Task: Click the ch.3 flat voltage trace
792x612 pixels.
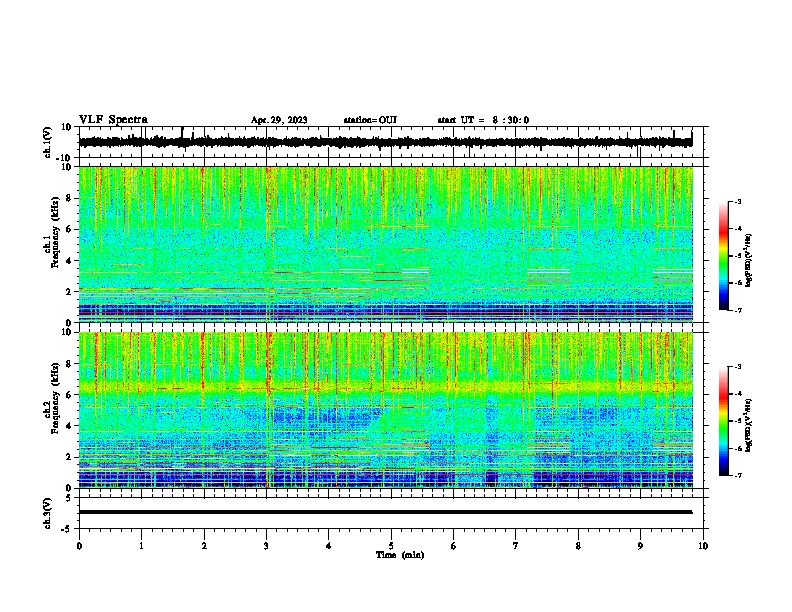Action: point(385,512)
